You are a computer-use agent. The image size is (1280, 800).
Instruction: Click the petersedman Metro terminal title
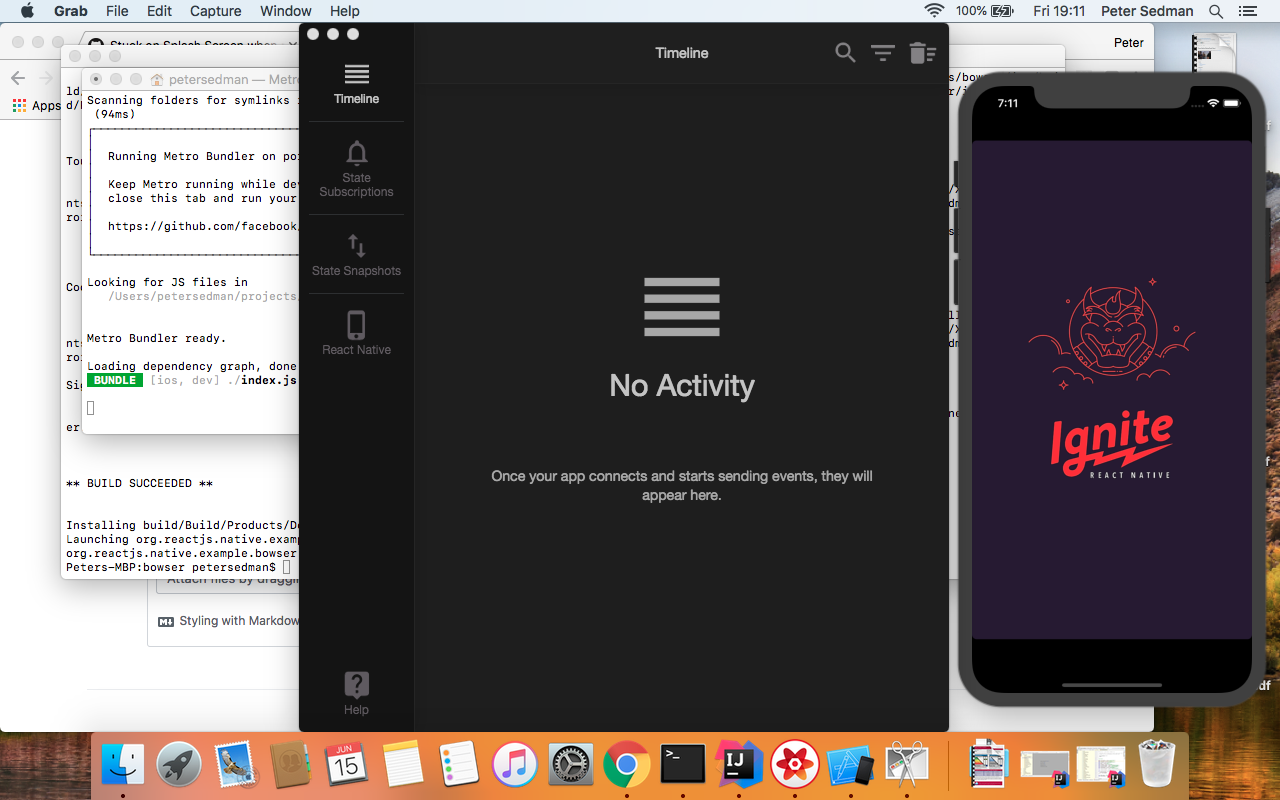225,79
